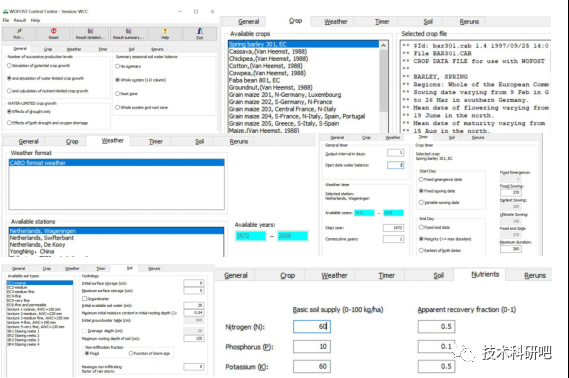Select Grain maize 201, N-Germany, Luxembourg
Image resolution: width=569 pixels, height=378 pixels.
(x=304, y=95)
